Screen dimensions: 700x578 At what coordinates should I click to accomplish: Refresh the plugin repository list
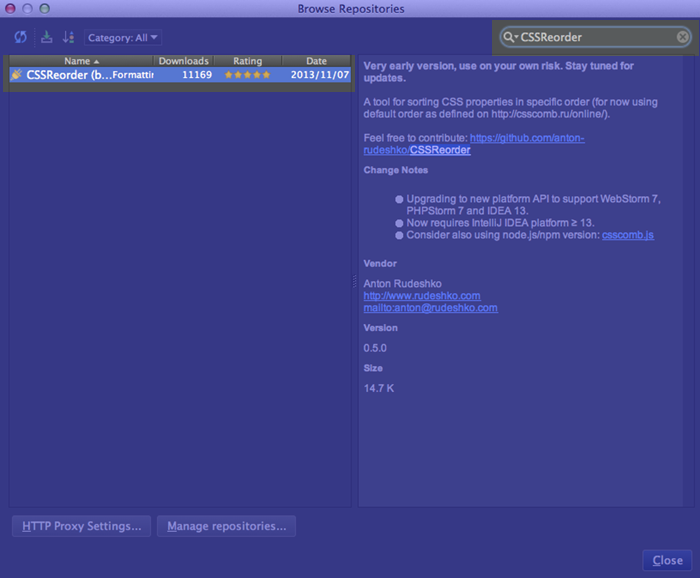click(21, 37)
